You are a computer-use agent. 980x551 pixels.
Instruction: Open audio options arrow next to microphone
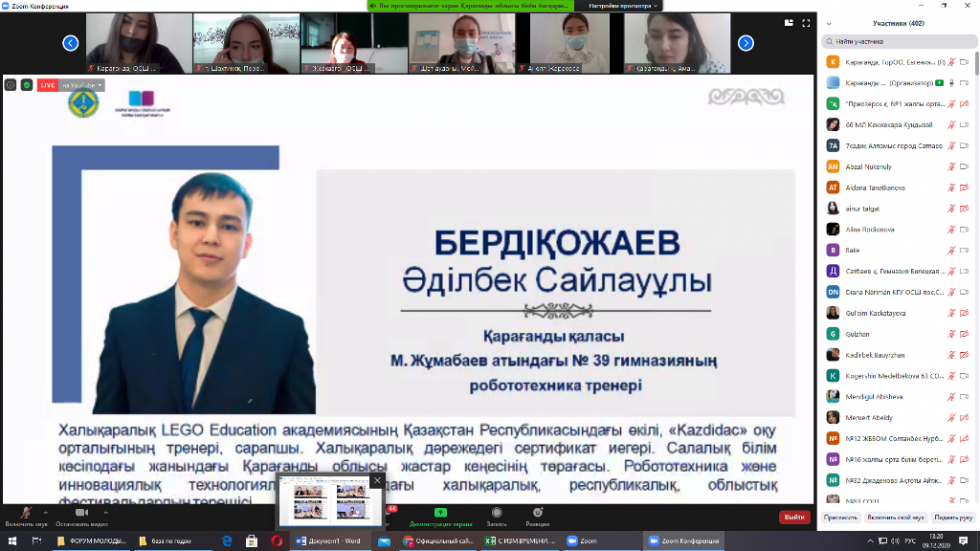pyautogui.click(x=45, y=512)
